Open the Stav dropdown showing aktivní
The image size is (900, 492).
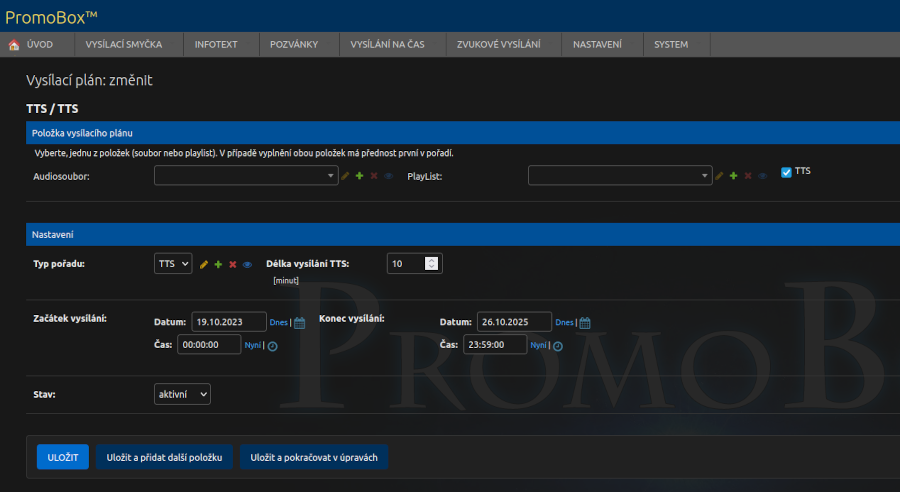click(x=183, y=394)
